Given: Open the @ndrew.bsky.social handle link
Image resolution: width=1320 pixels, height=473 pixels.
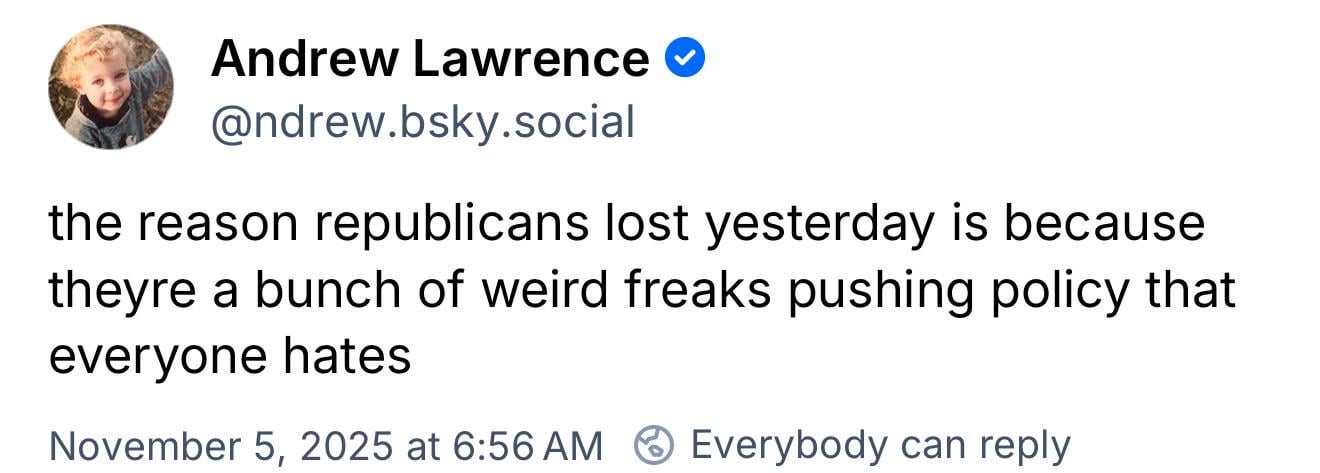Looking at the screenshot, I should point(422,122).
